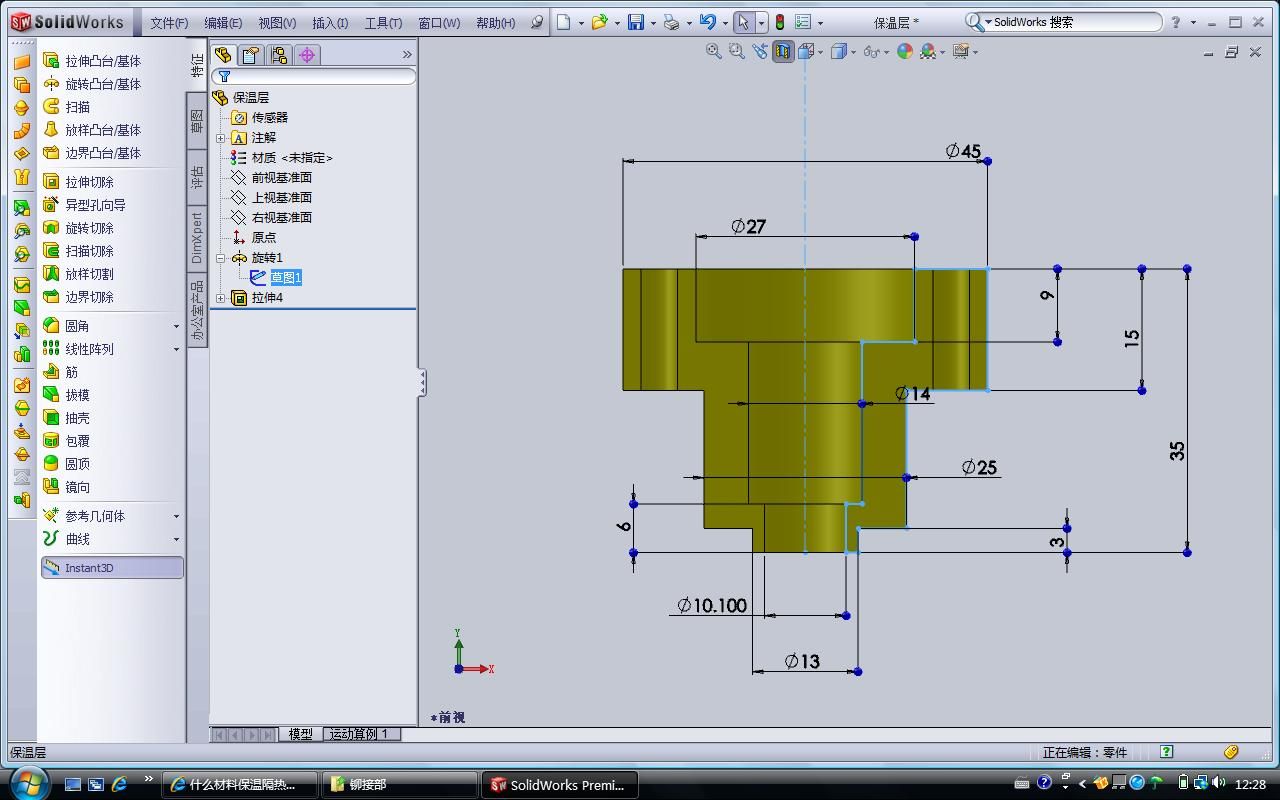Open the 参考几何体 dropdown arrow
Image resolution: width=1280 pixels, height=800 pixels.
tap(176, 516)
